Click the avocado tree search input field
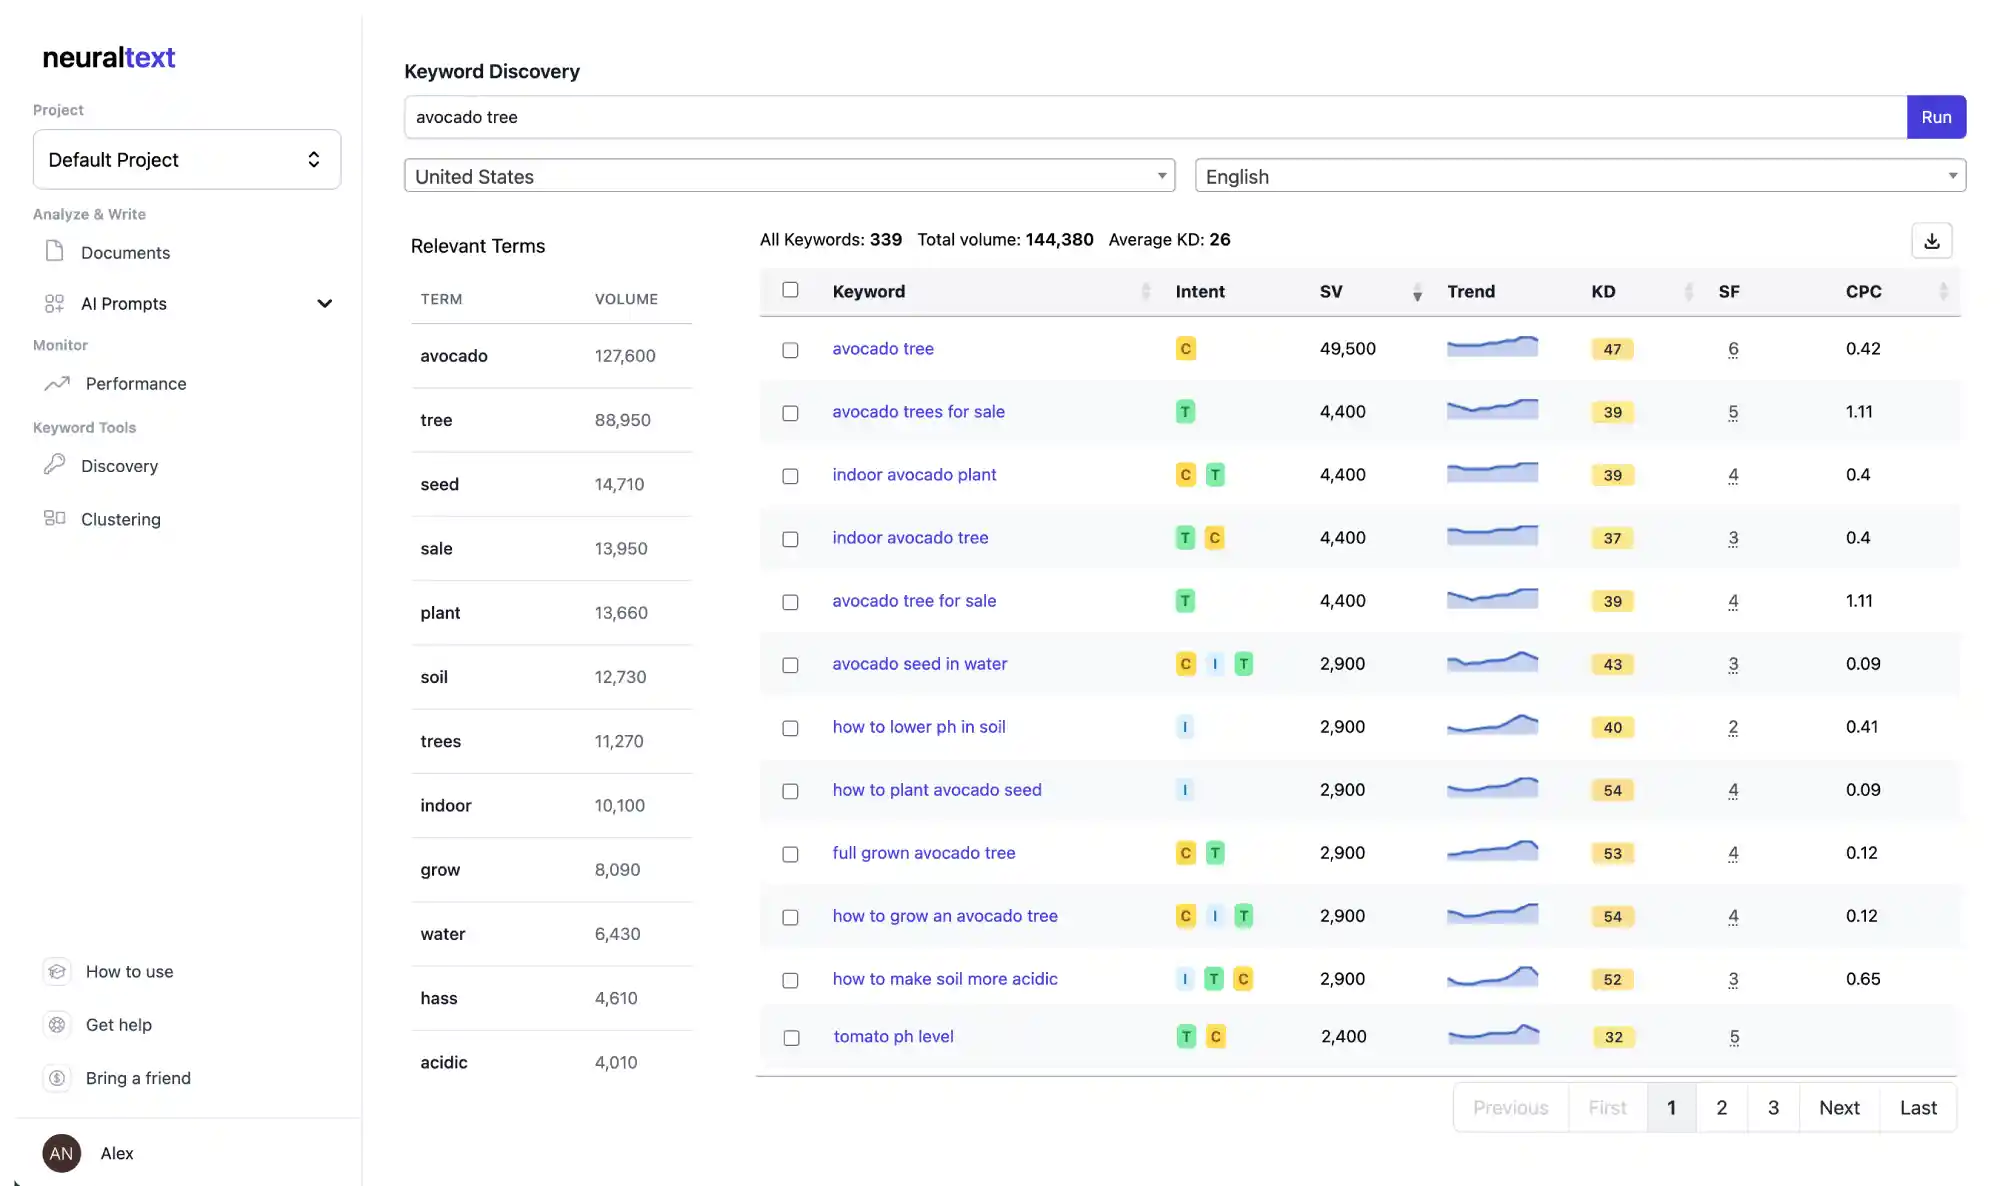The height and width of the screenshot is (1186, 2000). coord(1155,117)
